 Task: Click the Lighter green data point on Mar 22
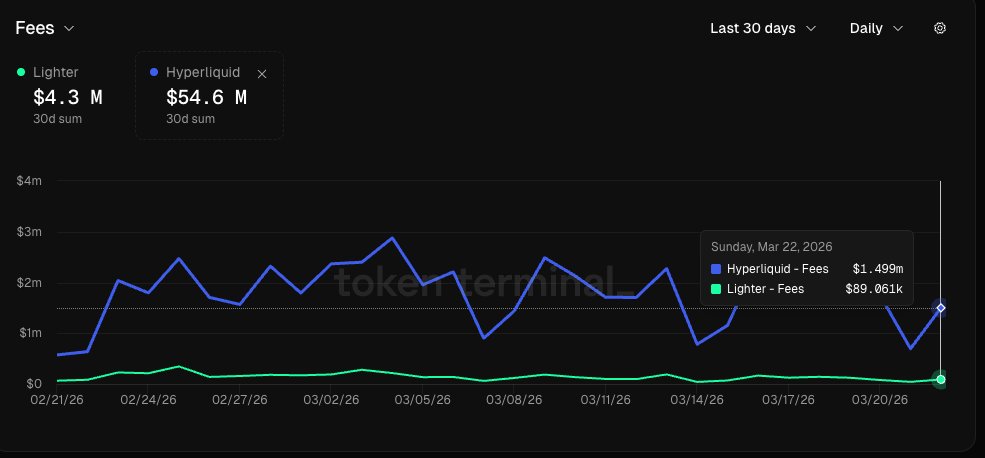940,379
